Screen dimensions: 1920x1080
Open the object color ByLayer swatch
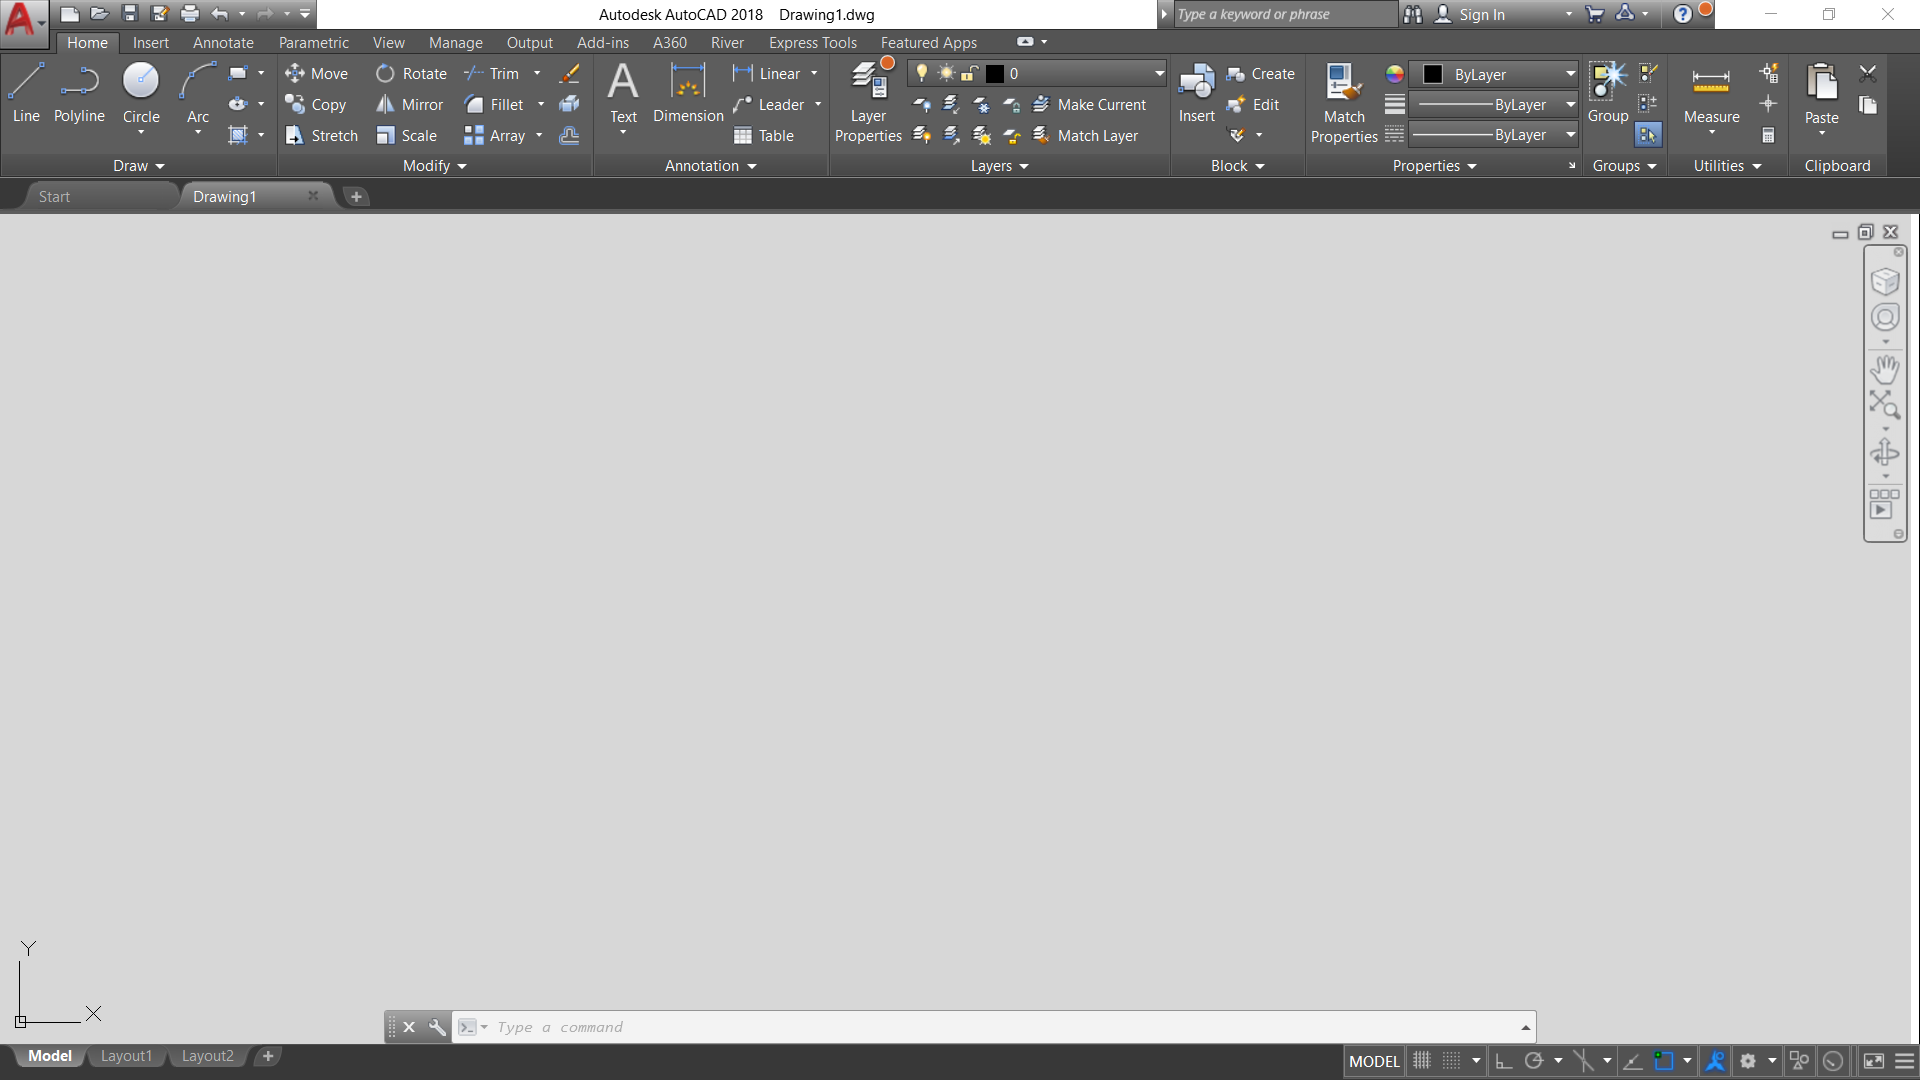1433,74
